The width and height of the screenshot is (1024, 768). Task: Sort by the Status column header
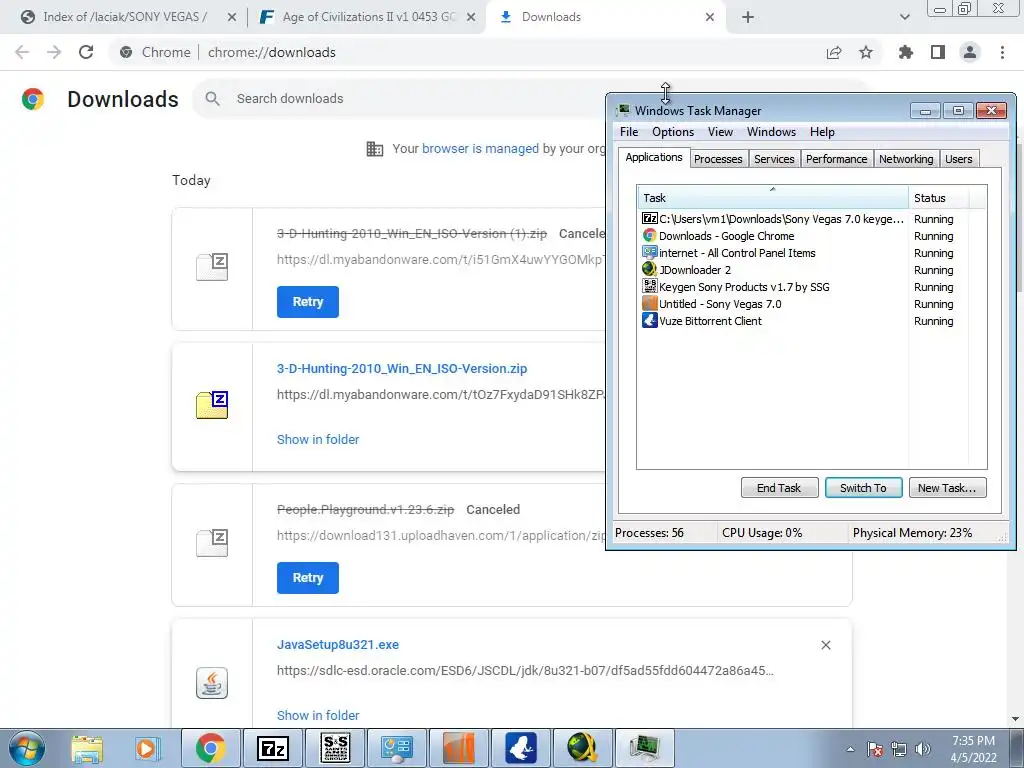(938, 198)
